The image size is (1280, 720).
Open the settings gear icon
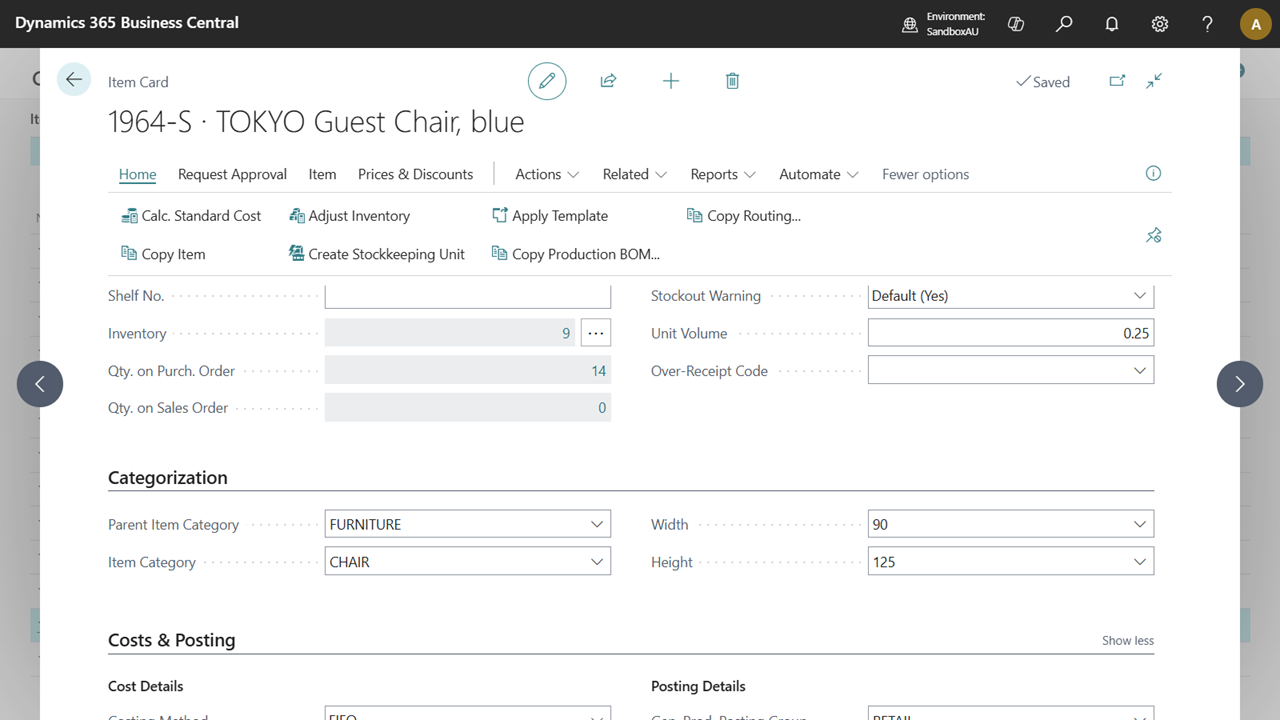[x=1159, y=23]
